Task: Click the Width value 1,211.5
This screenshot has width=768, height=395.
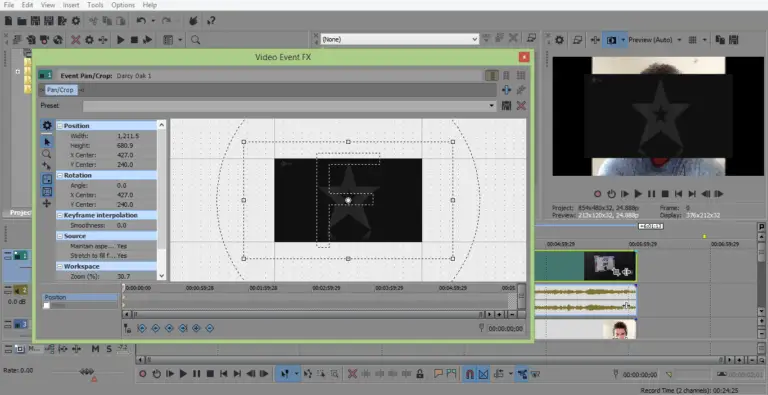Action: [128, 136]
